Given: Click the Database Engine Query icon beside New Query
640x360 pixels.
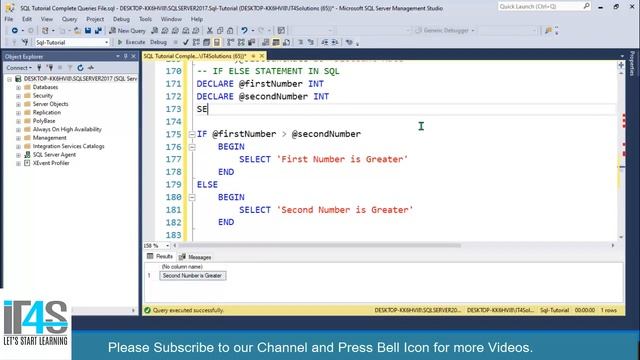Looking at the screenshot, I should [155, 31].
